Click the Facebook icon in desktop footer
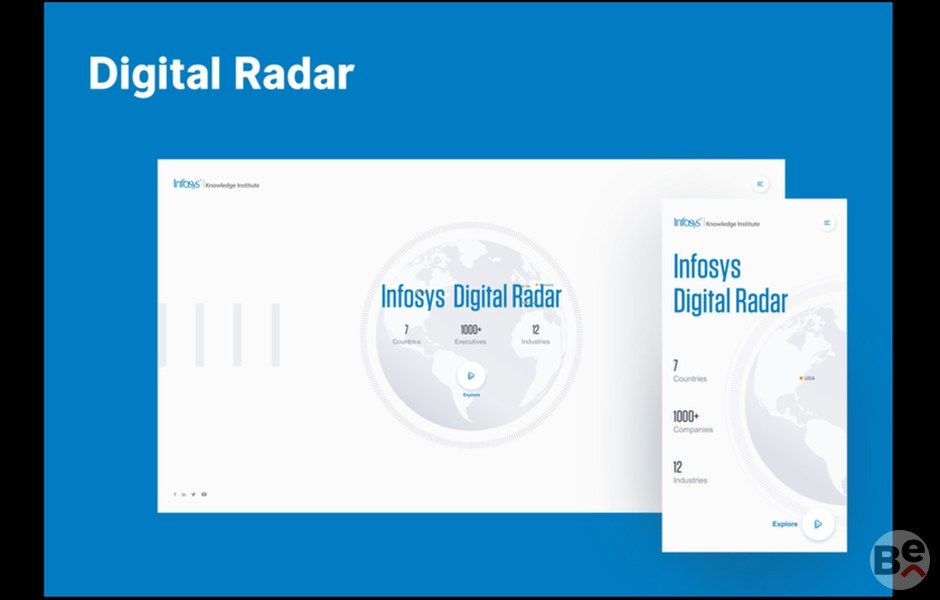Screen dimensions: 940x600 coord(175,494)
